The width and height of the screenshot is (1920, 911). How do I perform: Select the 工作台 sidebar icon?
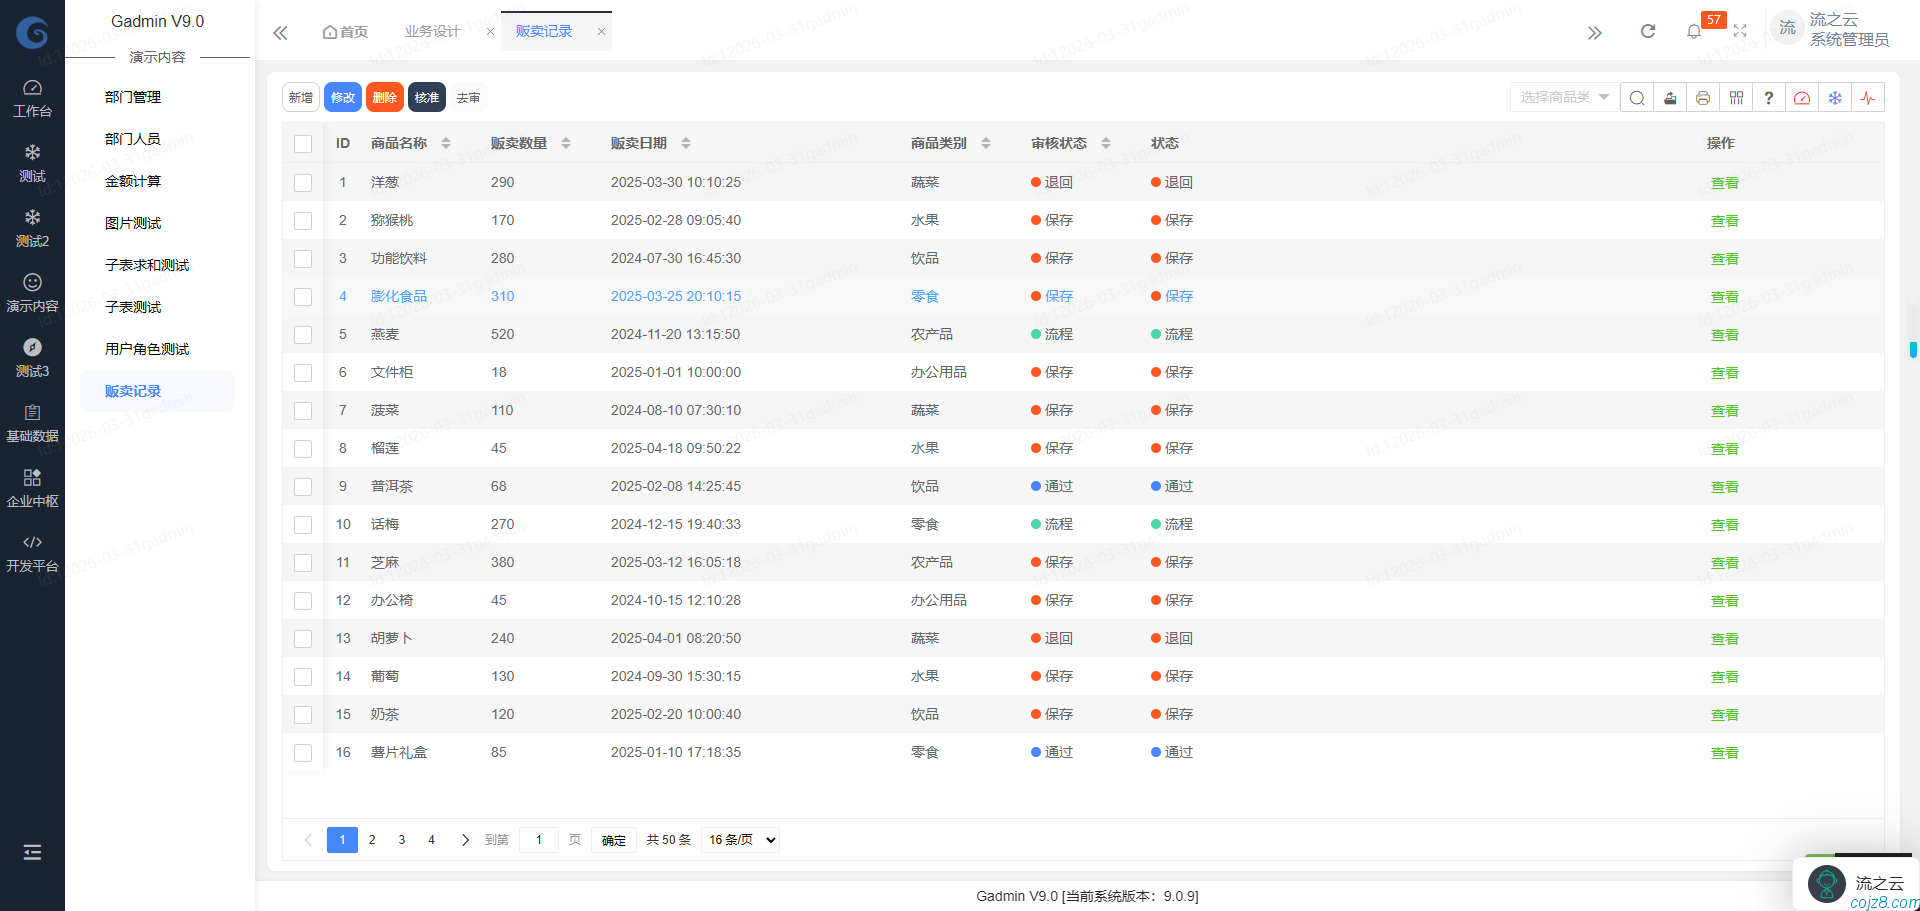click(32, 96)
